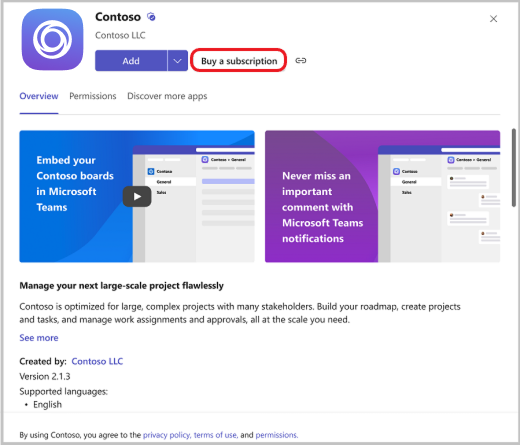
Task: Click the Manage your next large-scale project heading
Action: [121, 286]
